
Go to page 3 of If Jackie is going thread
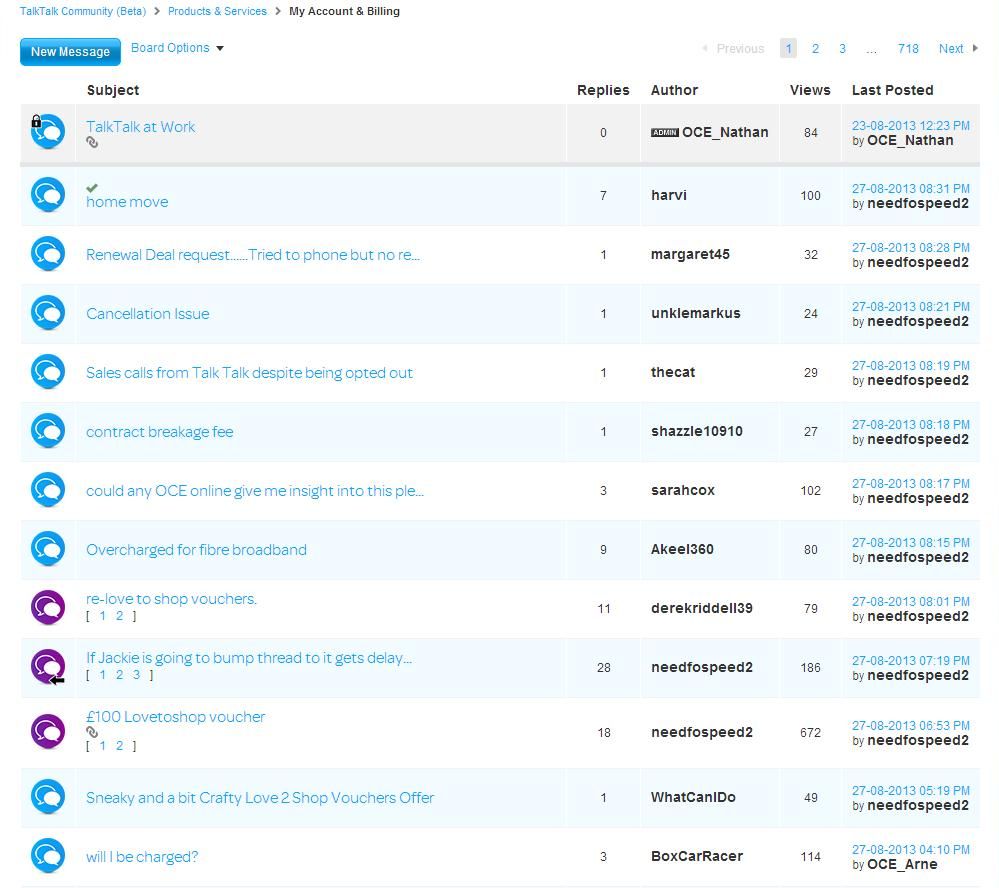tap(136, 675)
